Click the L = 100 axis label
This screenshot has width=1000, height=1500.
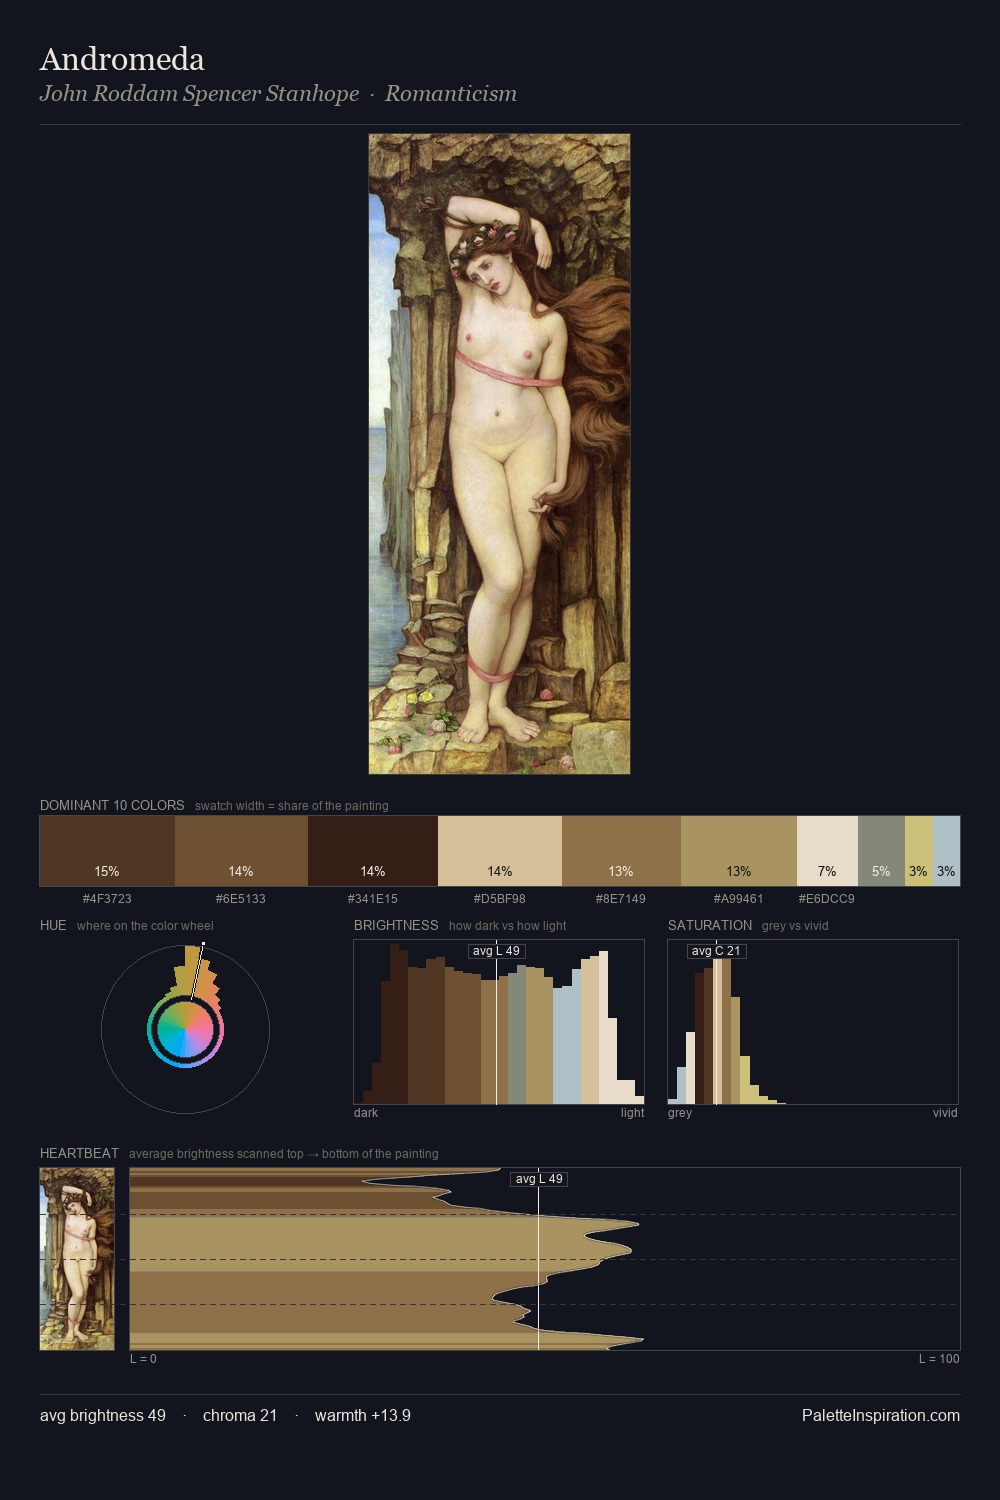939,1359
